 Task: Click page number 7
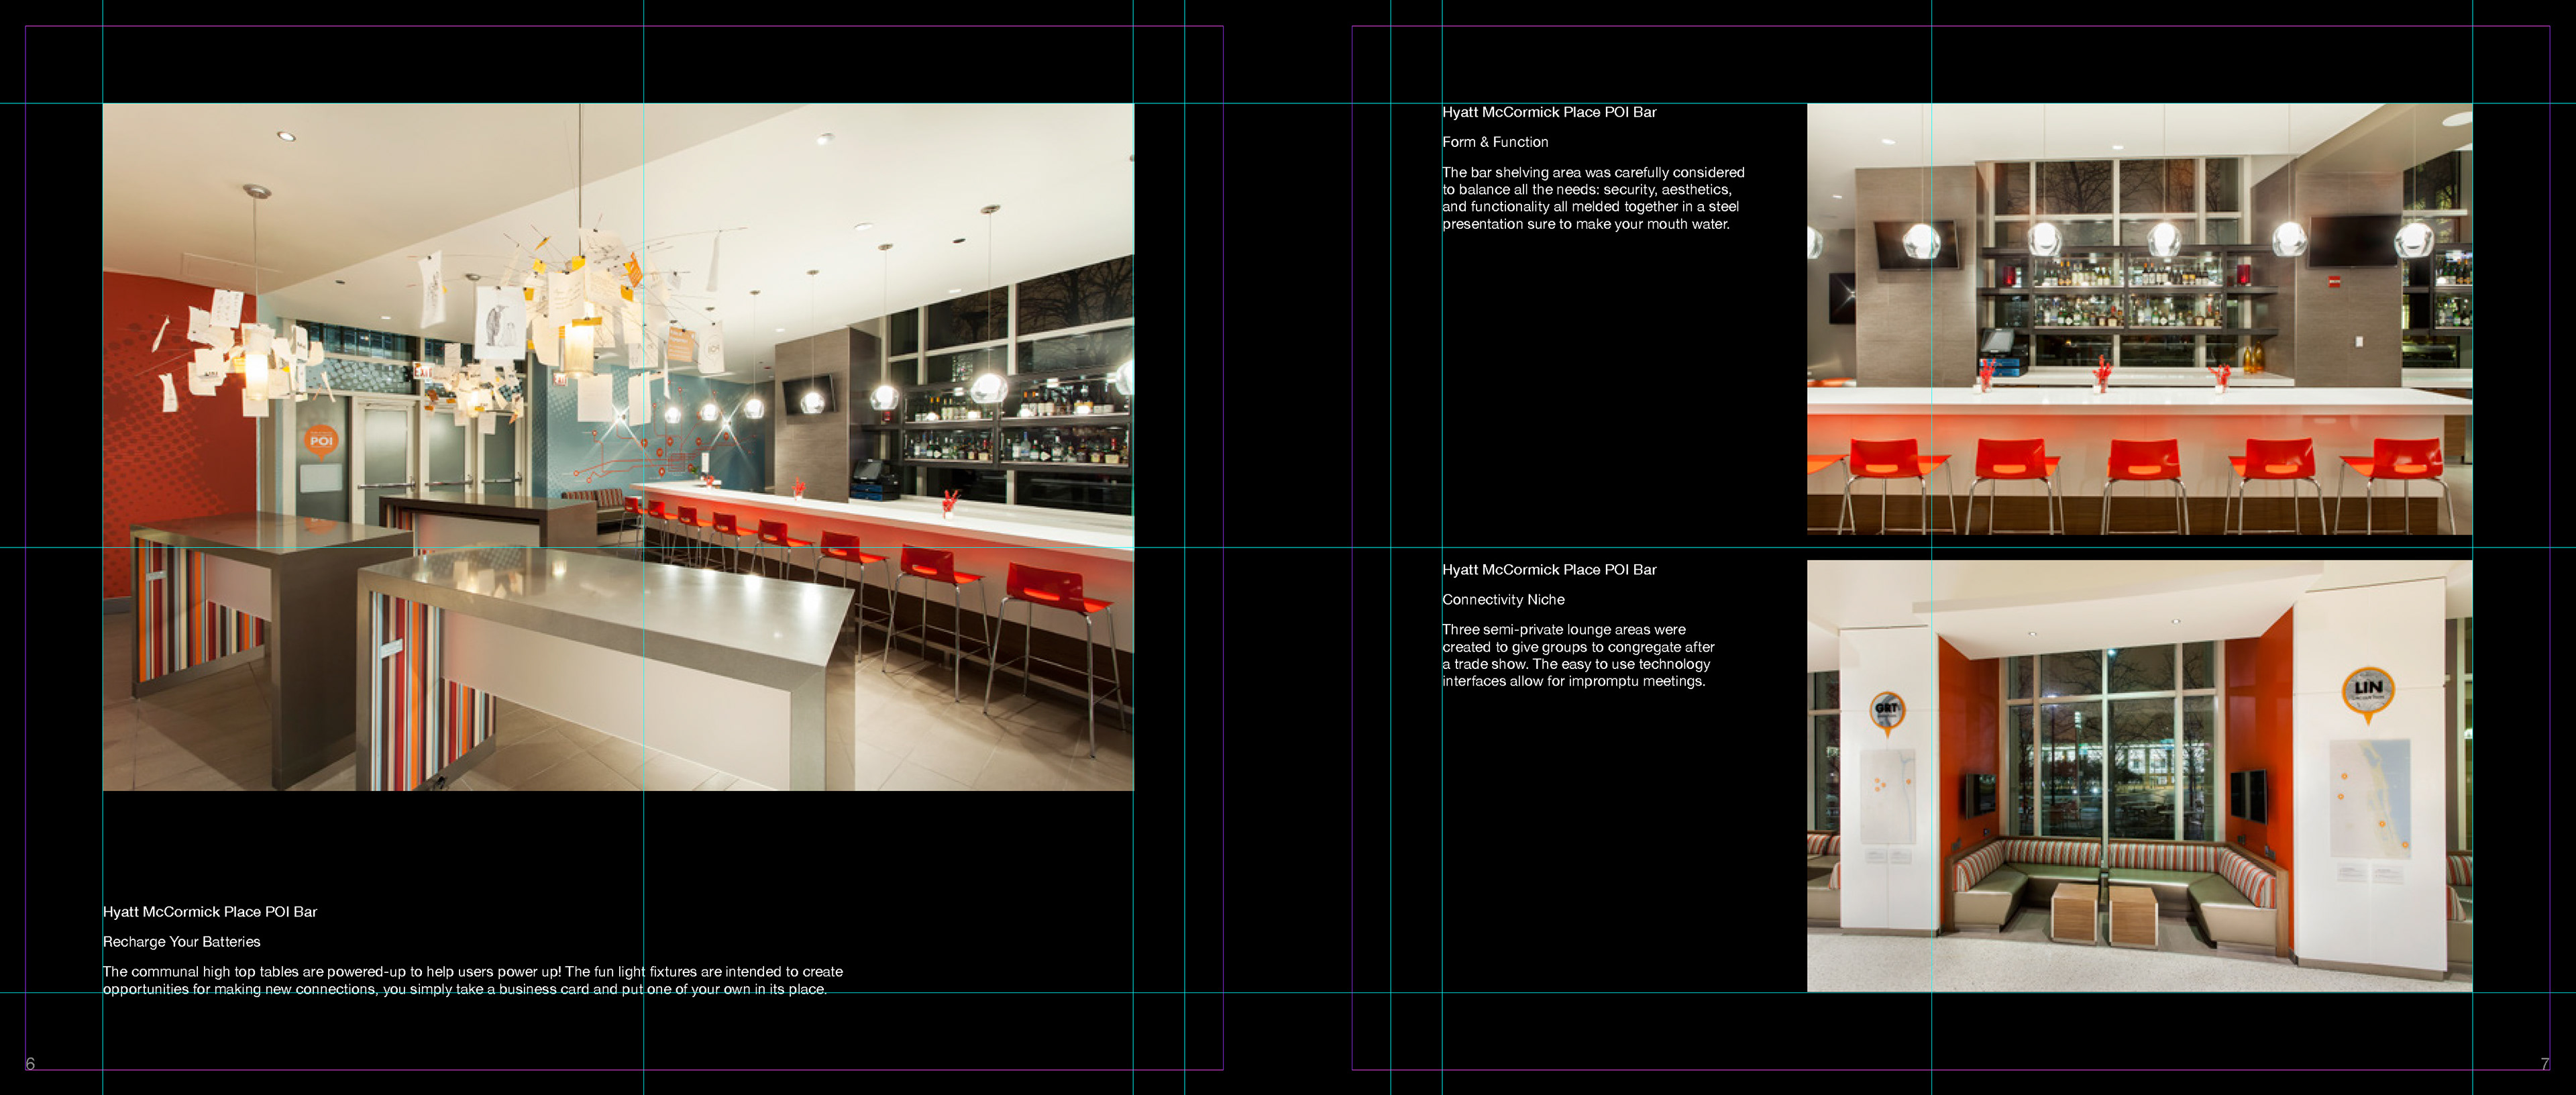(2545, 1063)
